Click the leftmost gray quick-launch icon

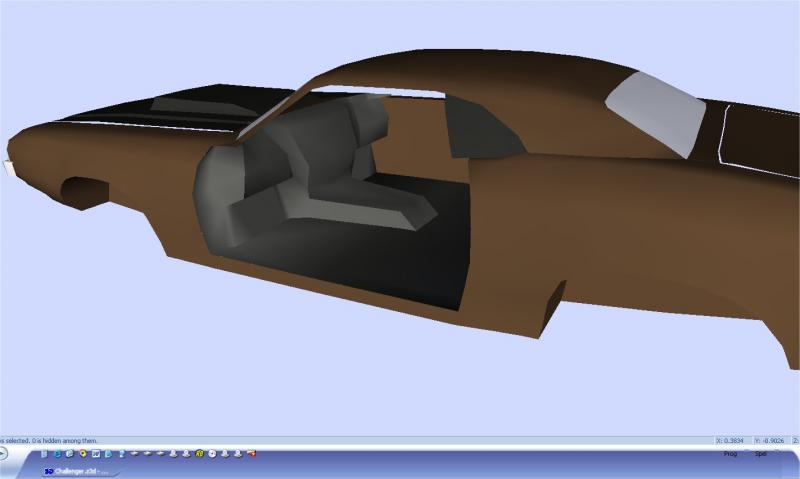tap(44, 454)
